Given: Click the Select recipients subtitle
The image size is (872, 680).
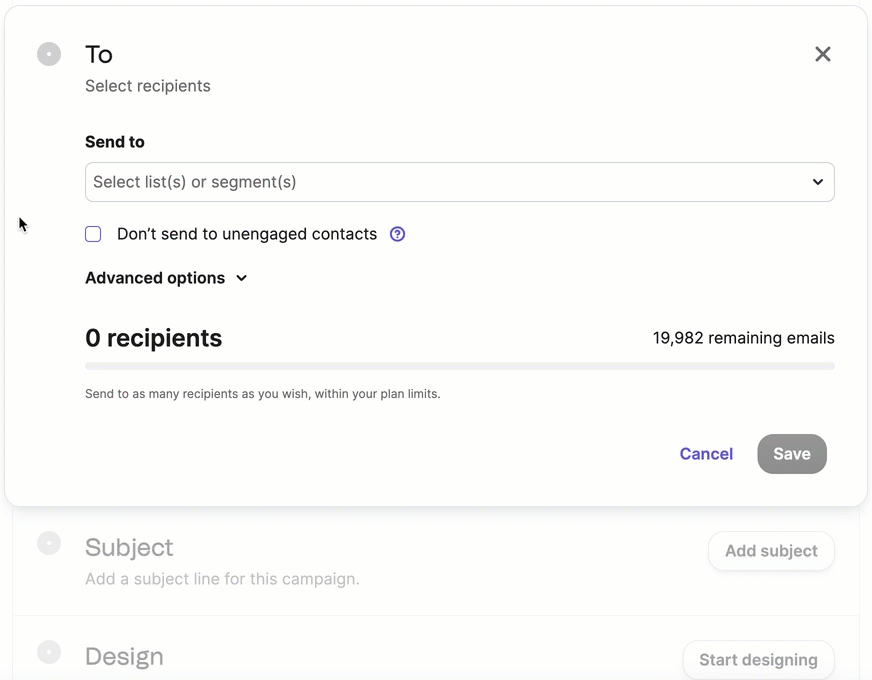Looking at the screenshot, I should pos(147,86).
